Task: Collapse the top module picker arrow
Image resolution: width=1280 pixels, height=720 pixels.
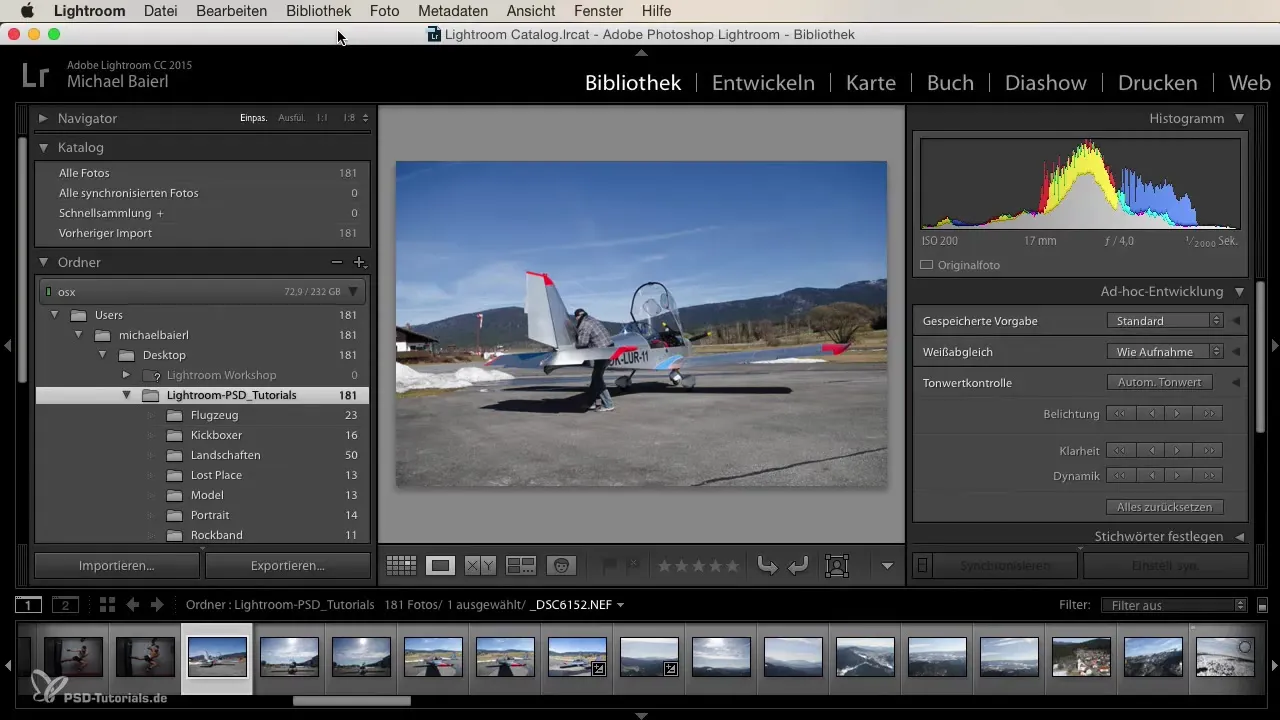Action: pyautogui.click(x=641, y=51)
